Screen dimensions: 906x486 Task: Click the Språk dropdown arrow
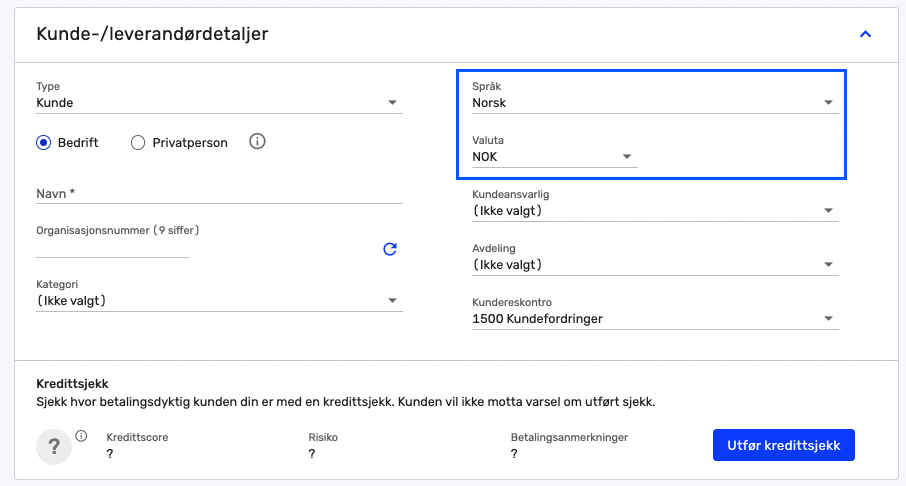coord(828,102)
